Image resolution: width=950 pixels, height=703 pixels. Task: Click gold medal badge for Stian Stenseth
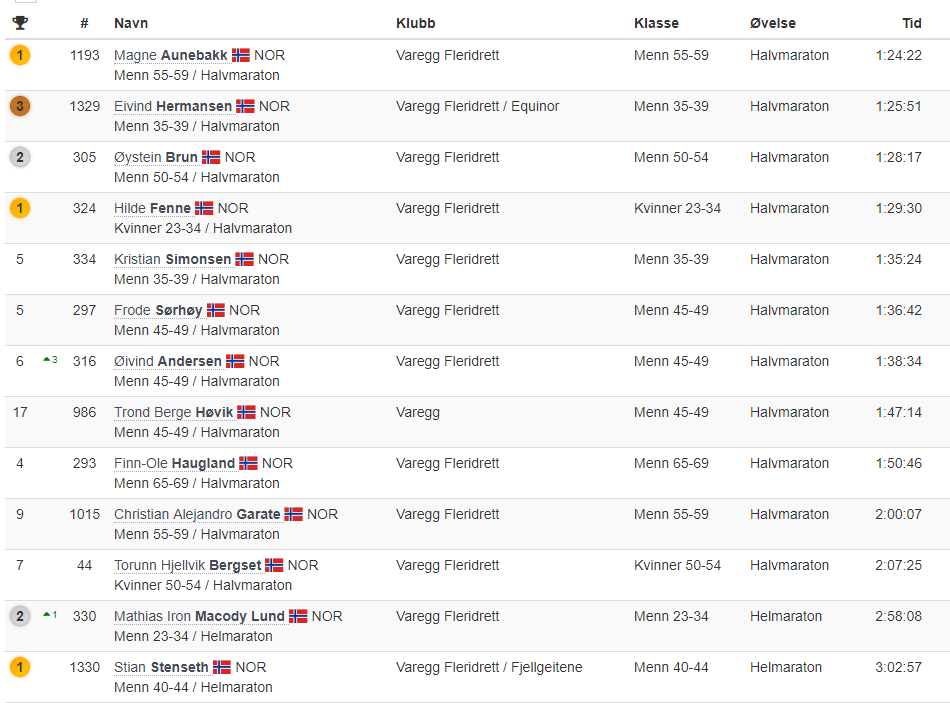[x=20, y=667]
